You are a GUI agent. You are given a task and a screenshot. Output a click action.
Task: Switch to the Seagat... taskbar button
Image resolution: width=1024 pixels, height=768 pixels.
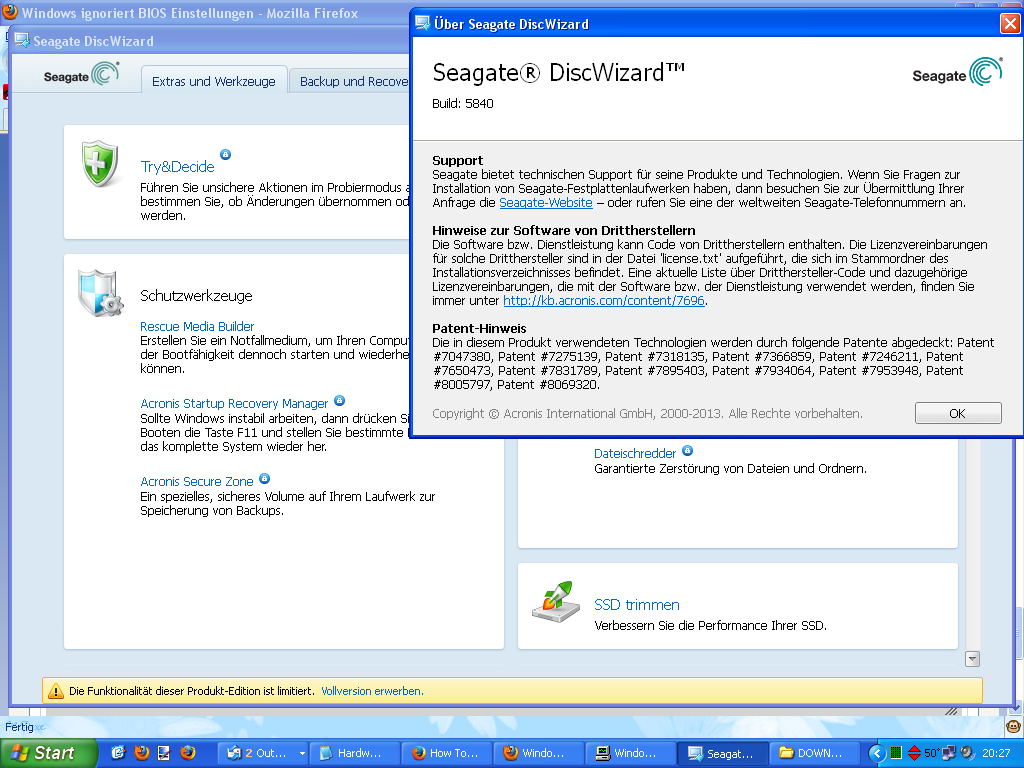722,753
